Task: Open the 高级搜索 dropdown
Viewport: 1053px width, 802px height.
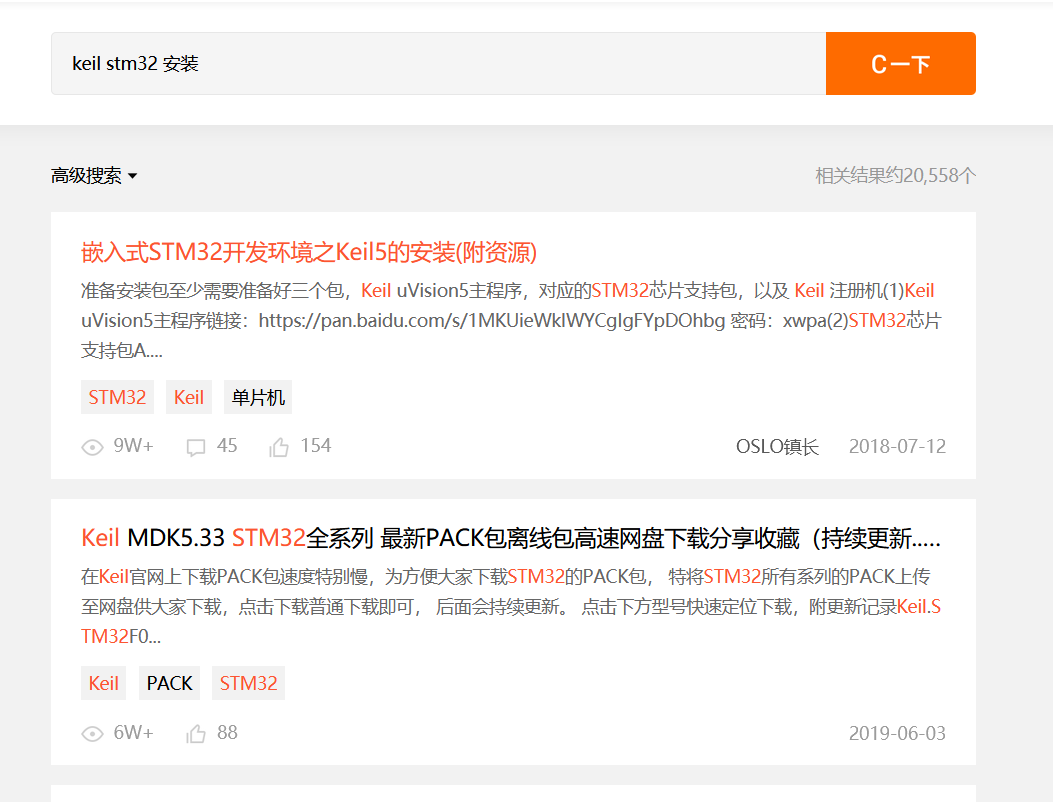Action: (x=94, y=176)
